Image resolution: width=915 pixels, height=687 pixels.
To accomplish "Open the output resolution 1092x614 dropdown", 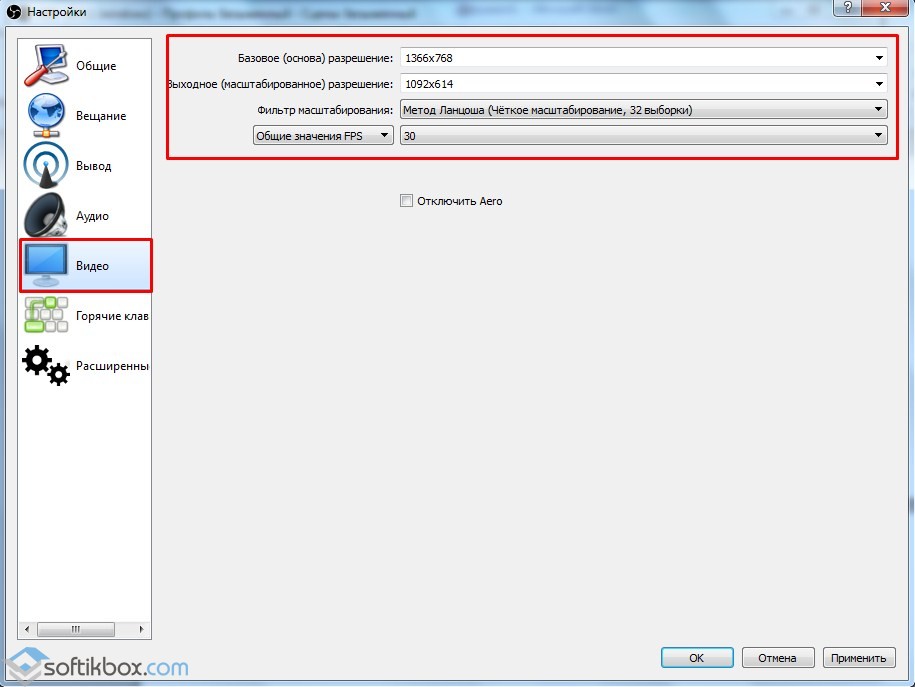I will tap(643, 84).
